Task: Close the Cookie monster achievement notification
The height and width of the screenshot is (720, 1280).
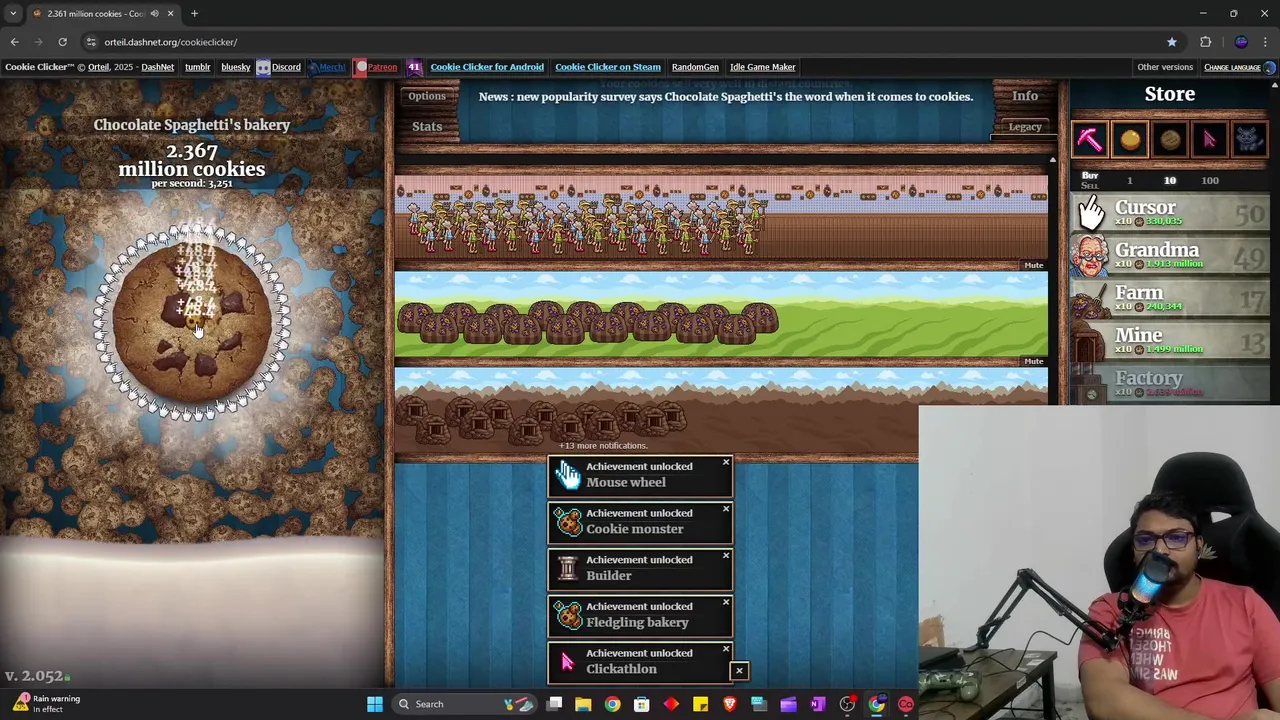Action: point(726,510)
